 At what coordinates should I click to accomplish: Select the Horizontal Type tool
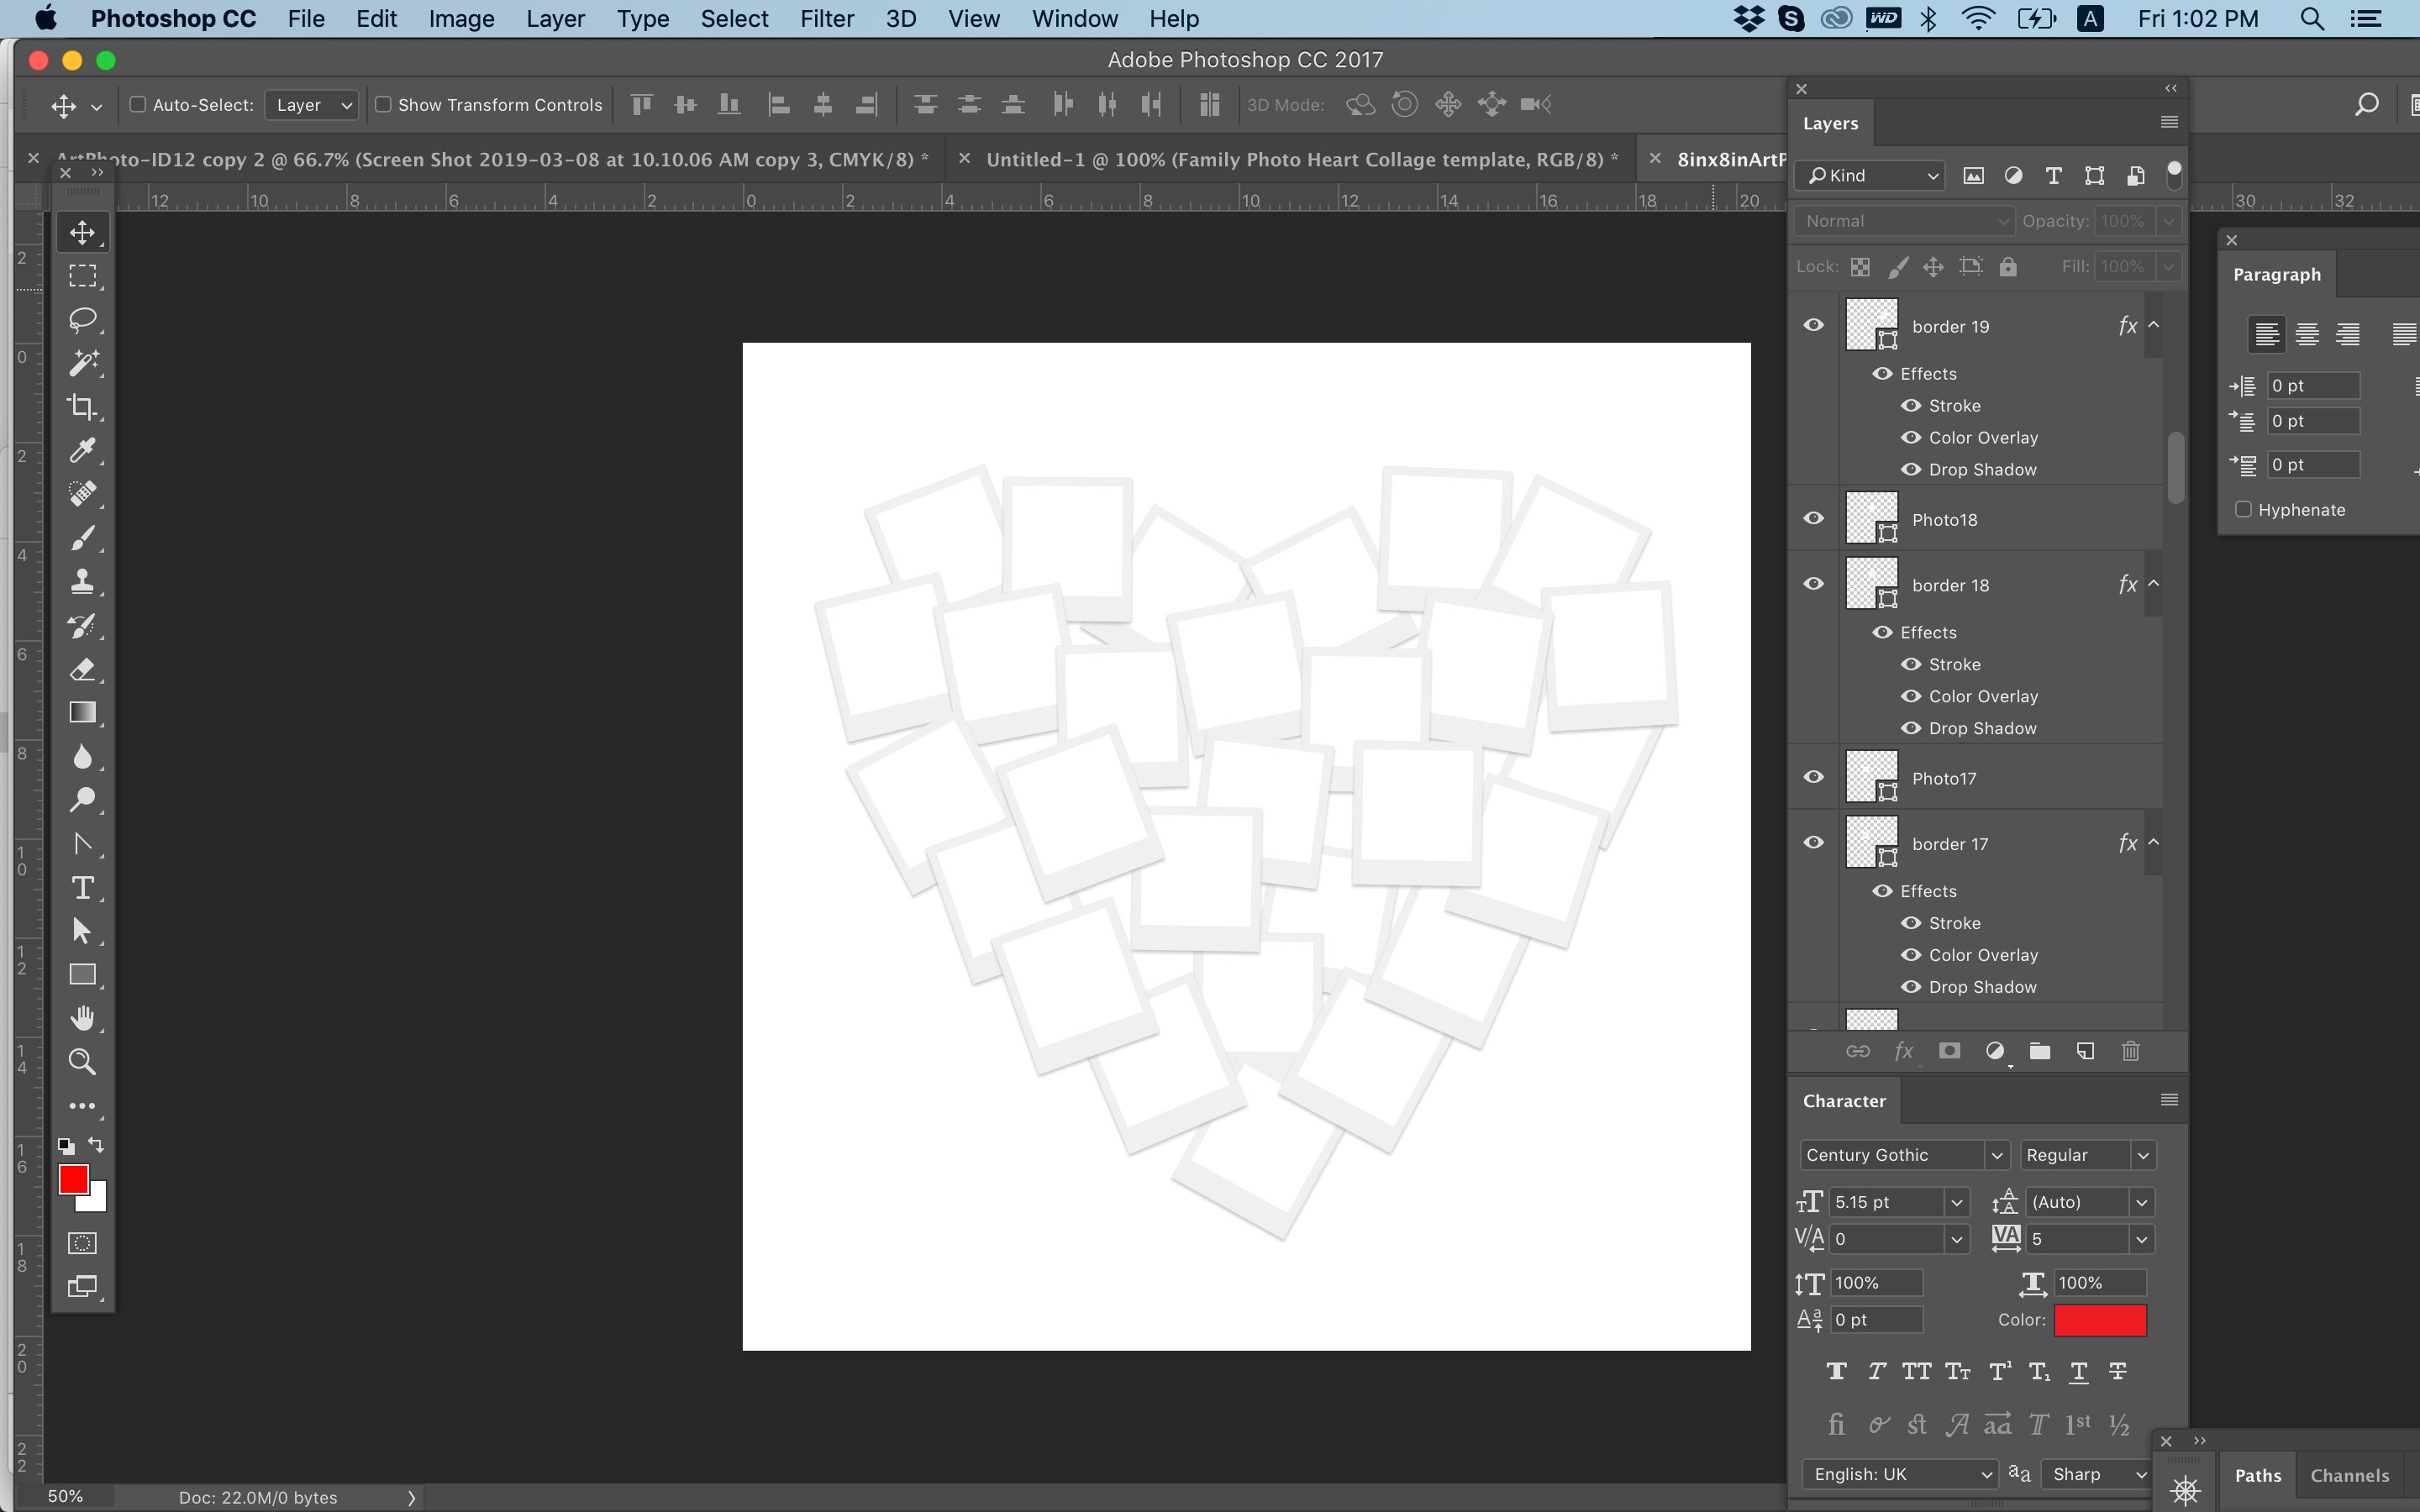83,887
